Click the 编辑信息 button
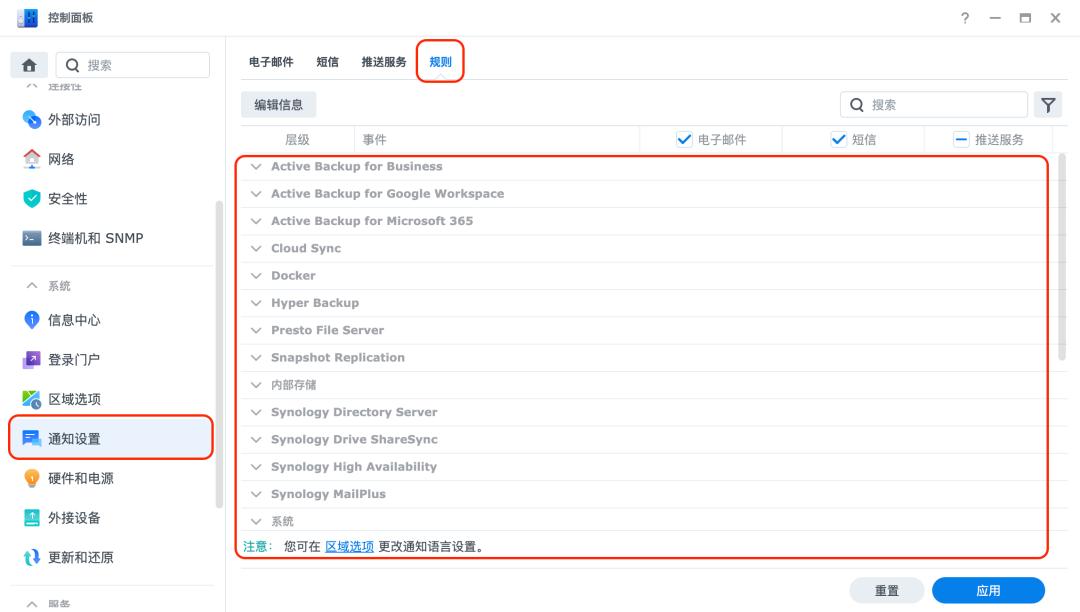 click(x=277, y=104)
